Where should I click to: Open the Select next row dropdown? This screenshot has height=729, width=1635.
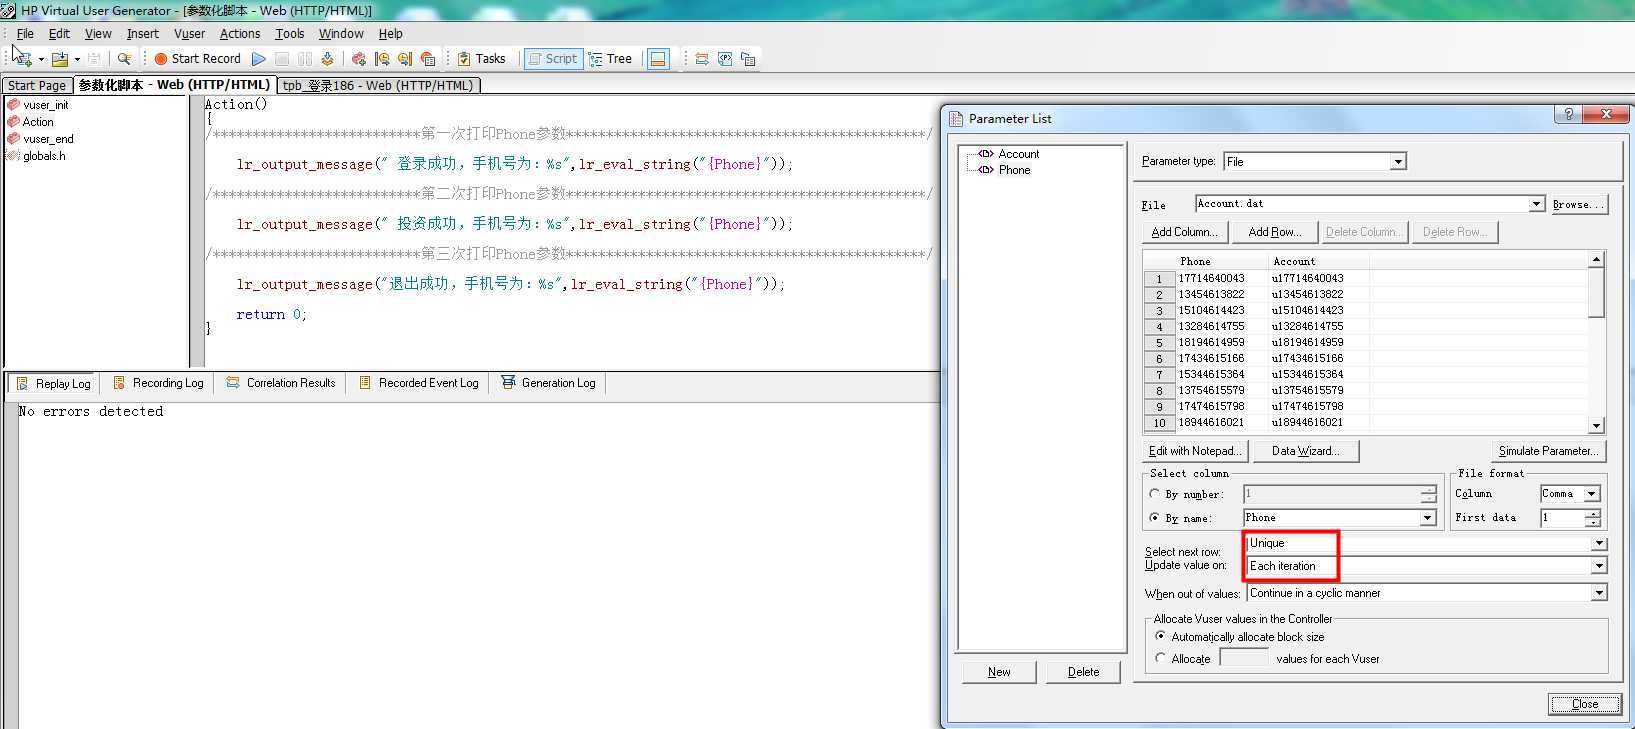1599,543
